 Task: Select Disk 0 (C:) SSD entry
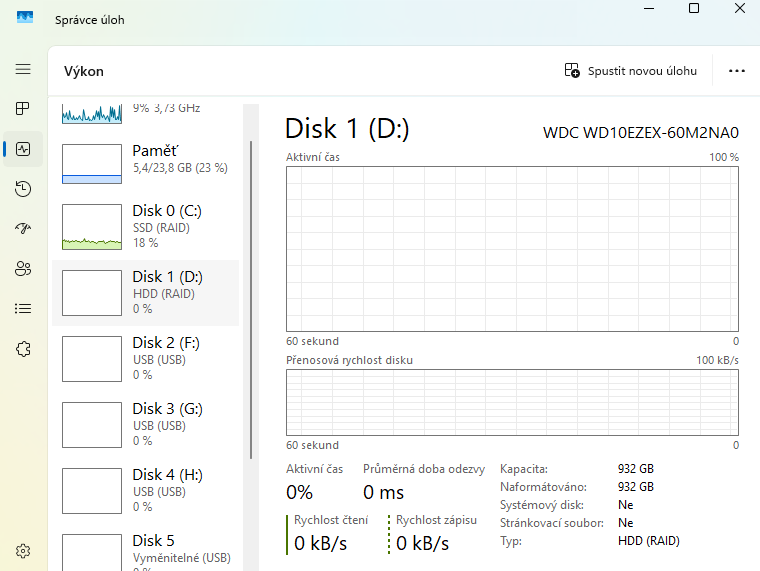pyautogui.click(x=145, y=227)
